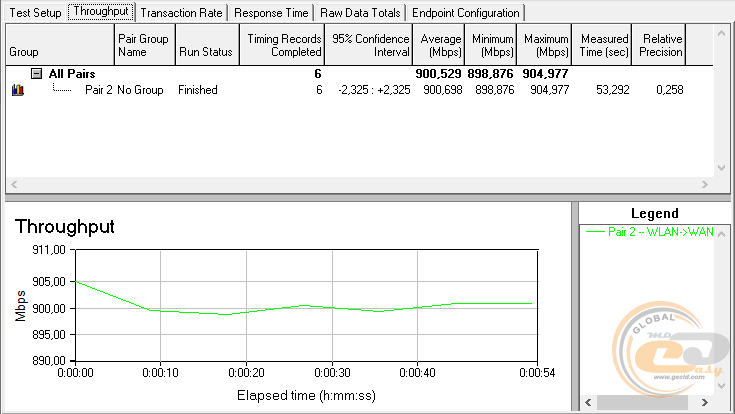Open the Test Setup tab

[x=35, y=13]
